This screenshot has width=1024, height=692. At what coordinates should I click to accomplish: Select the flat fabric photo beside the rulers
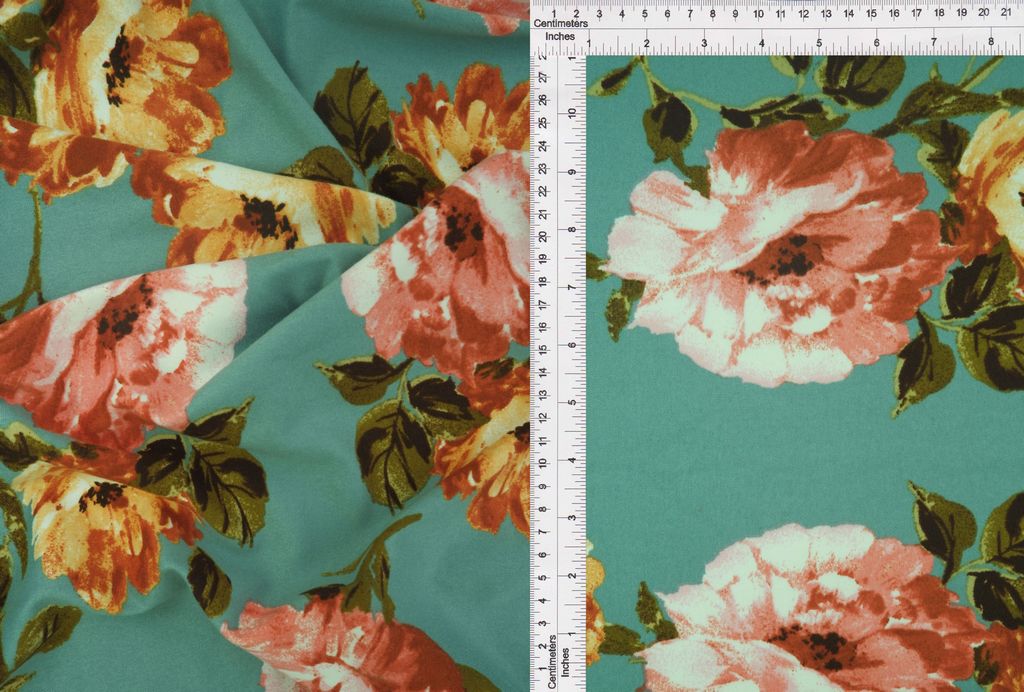pyautogui.click(x=805, y=373)
